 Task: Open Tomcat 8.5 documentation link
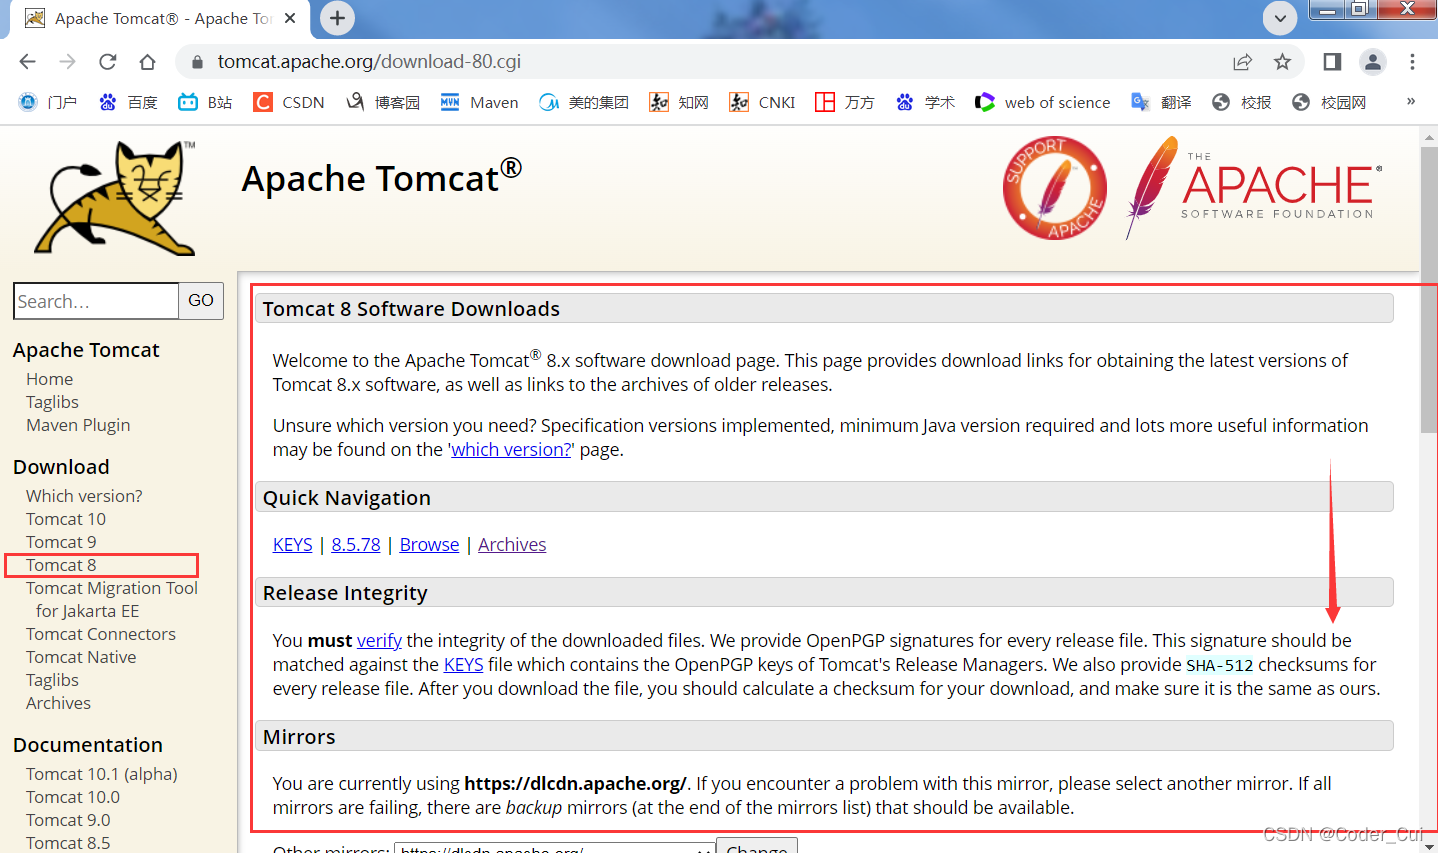point(68,843)
